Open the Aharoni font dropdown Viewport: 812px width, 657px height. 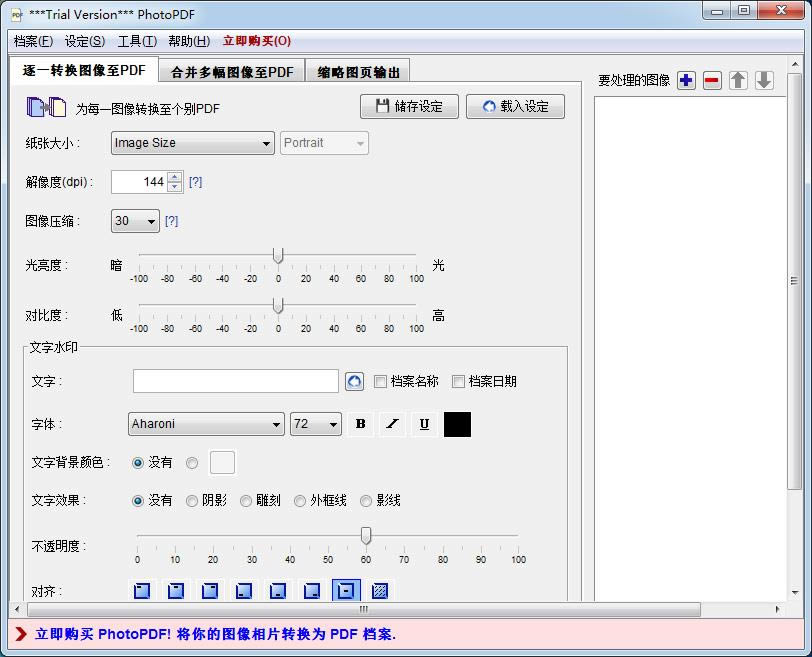tap(206, 424)
